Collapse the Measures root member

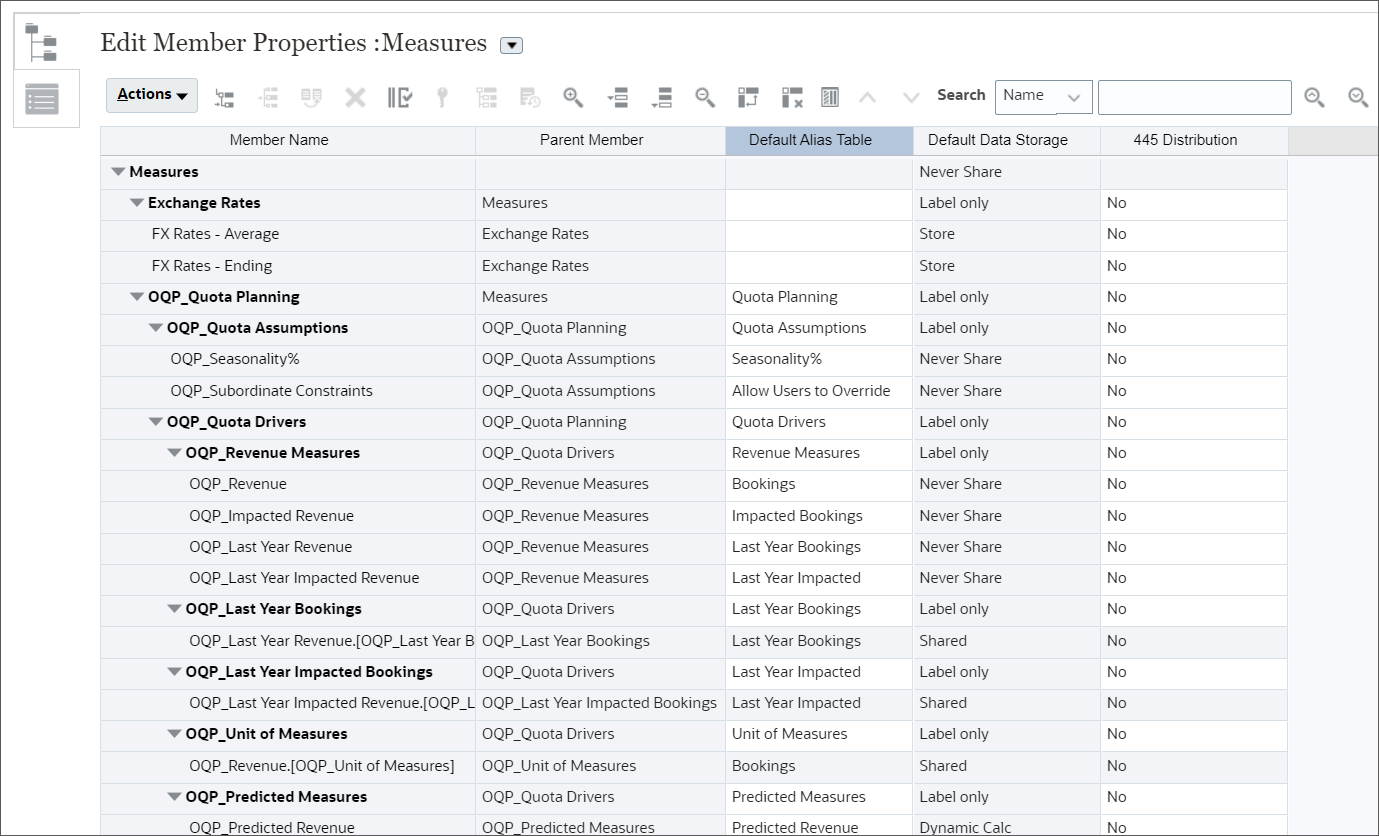[x=117, y=171]
